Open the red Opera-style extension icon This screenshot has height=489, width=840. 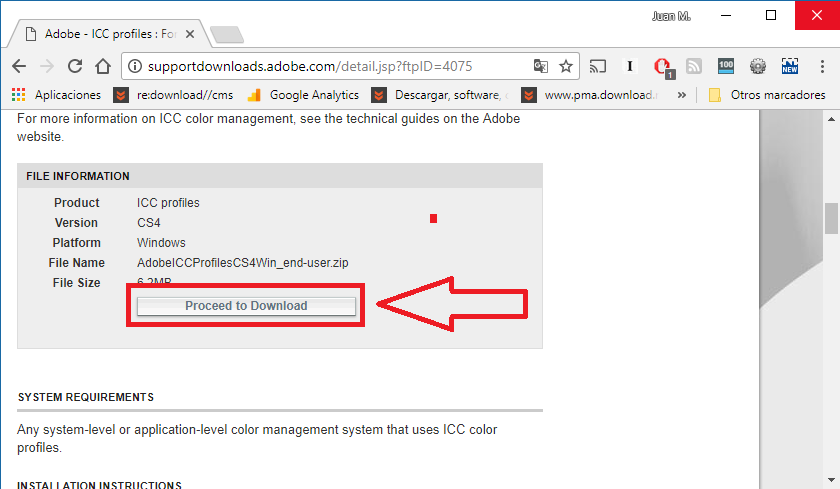(x=663, y=67)
